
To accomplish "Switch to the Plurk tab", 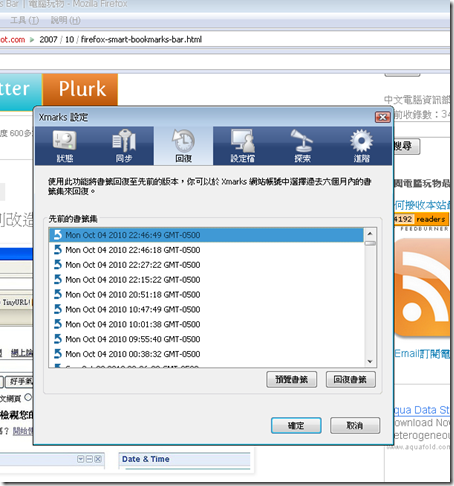I will 80,89.
